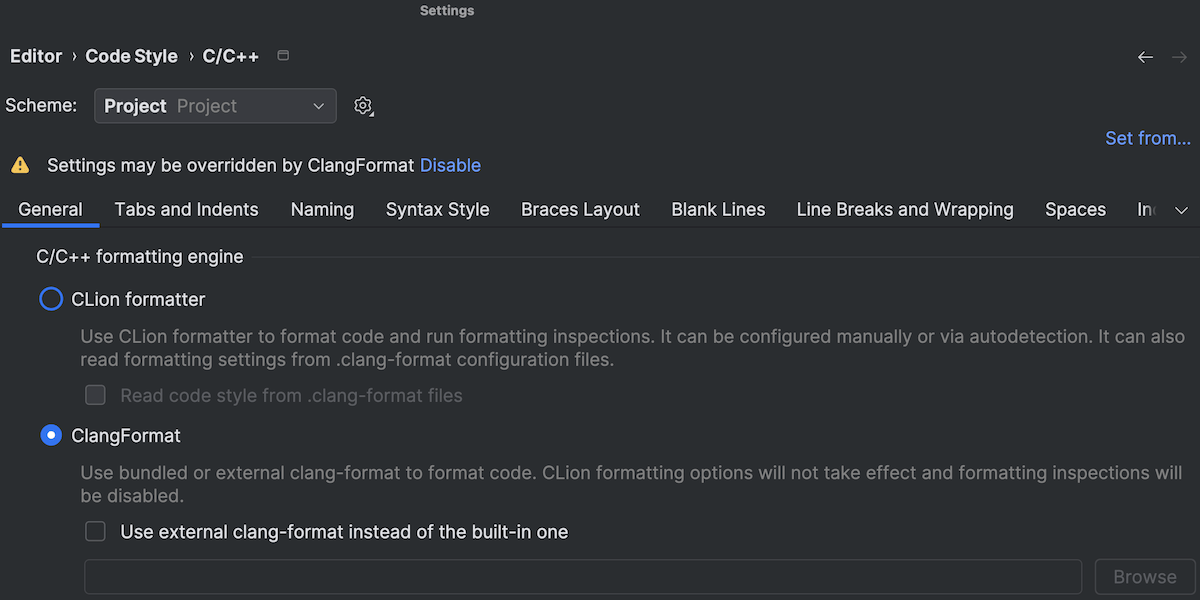Check Read code style from .clang-format files
This screenshot has width=1200, height=600.
coord(95,396)
